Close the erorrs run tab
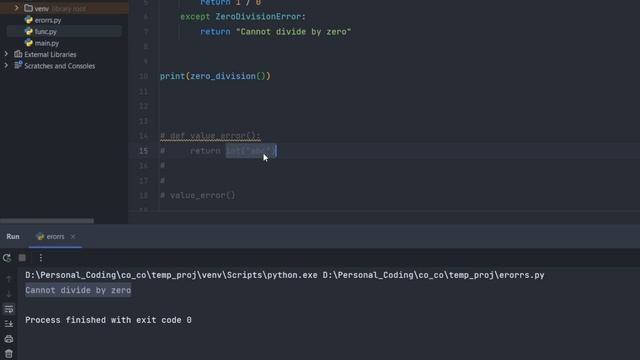640x360 pixels. [x=73, y=236]
